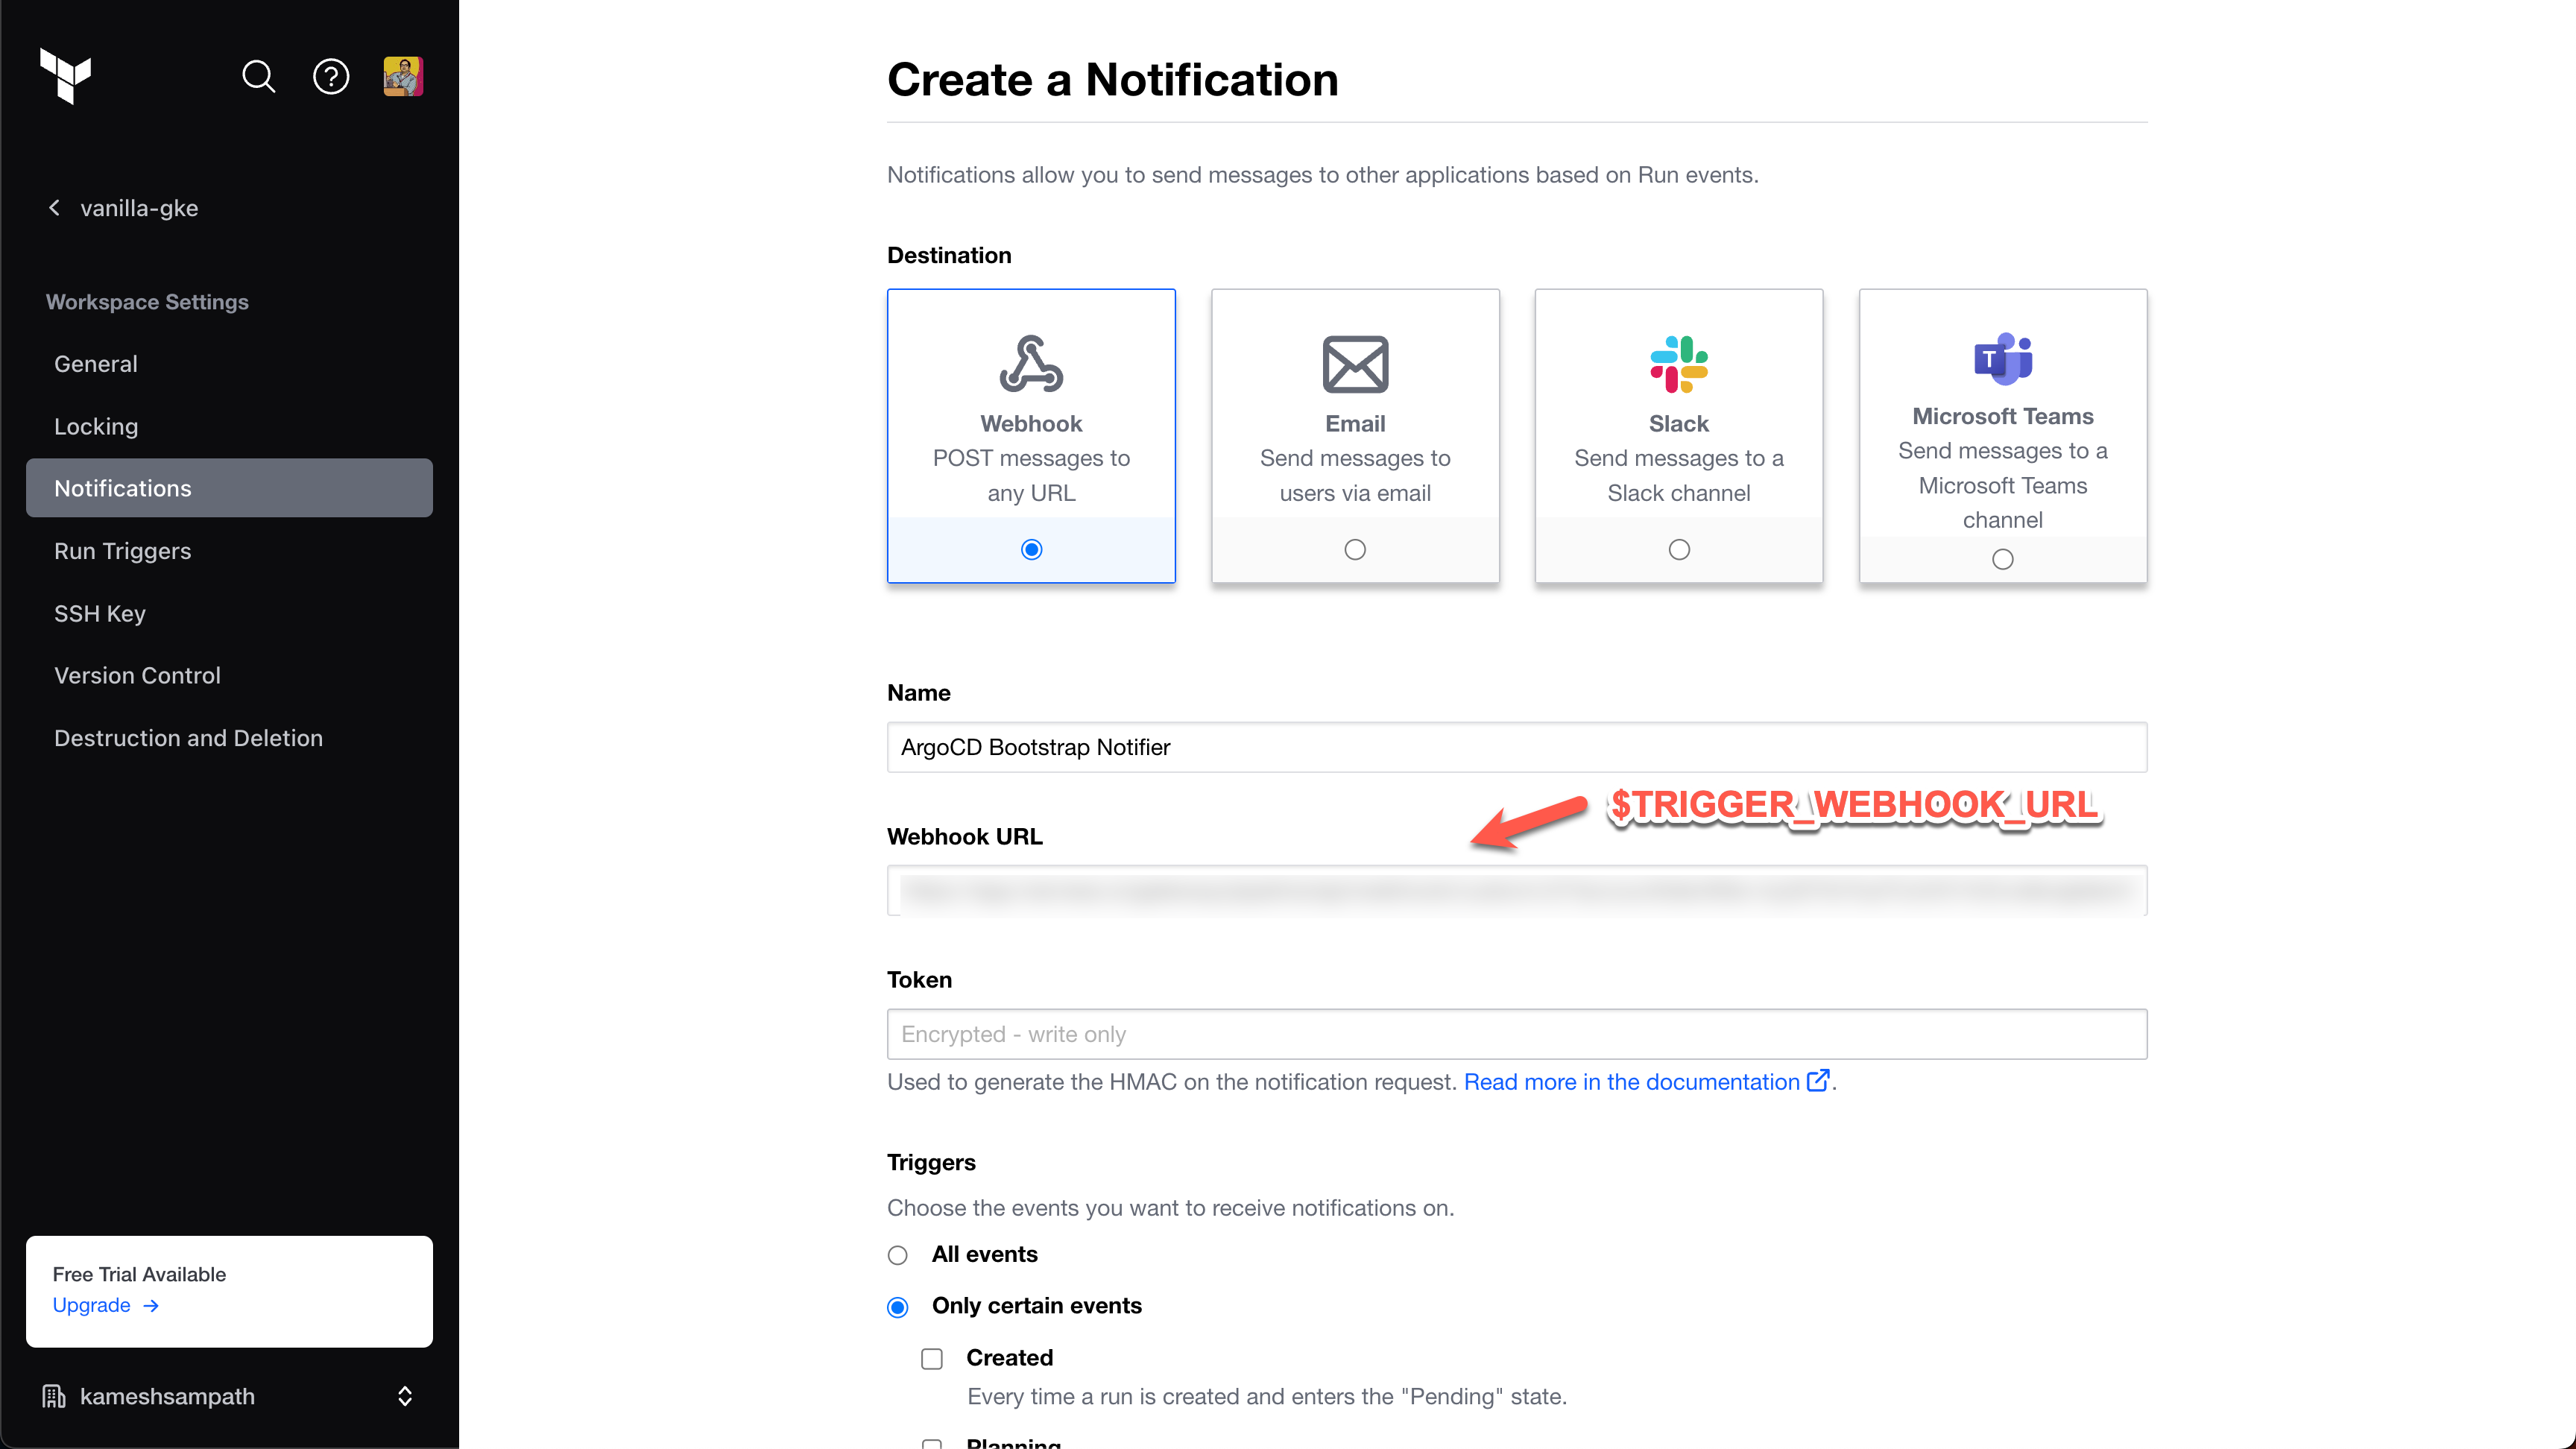This screenshot has width=2576, height=1449.
Task: Click the Webhook destination icon
Action: click(x=1031, y=364)
